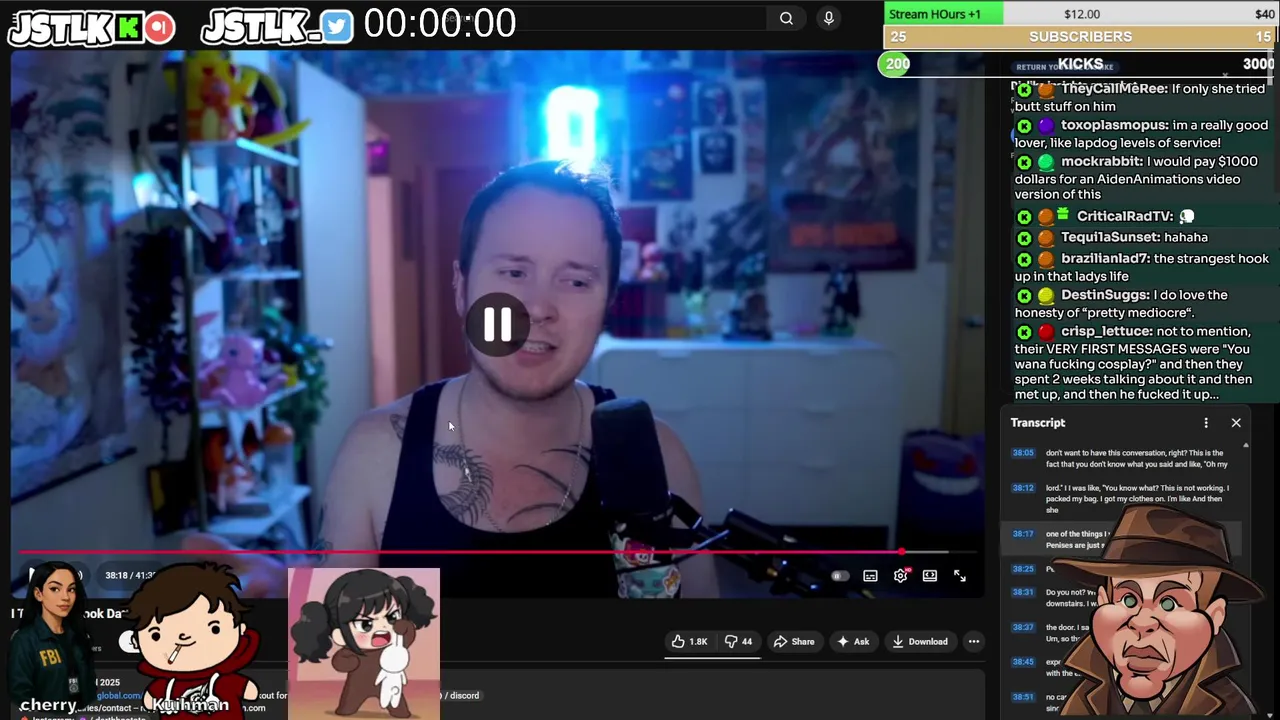Click chat username TheyCallMeRee
This screenshot has height=720, width=1280.
coord(1114,89)
